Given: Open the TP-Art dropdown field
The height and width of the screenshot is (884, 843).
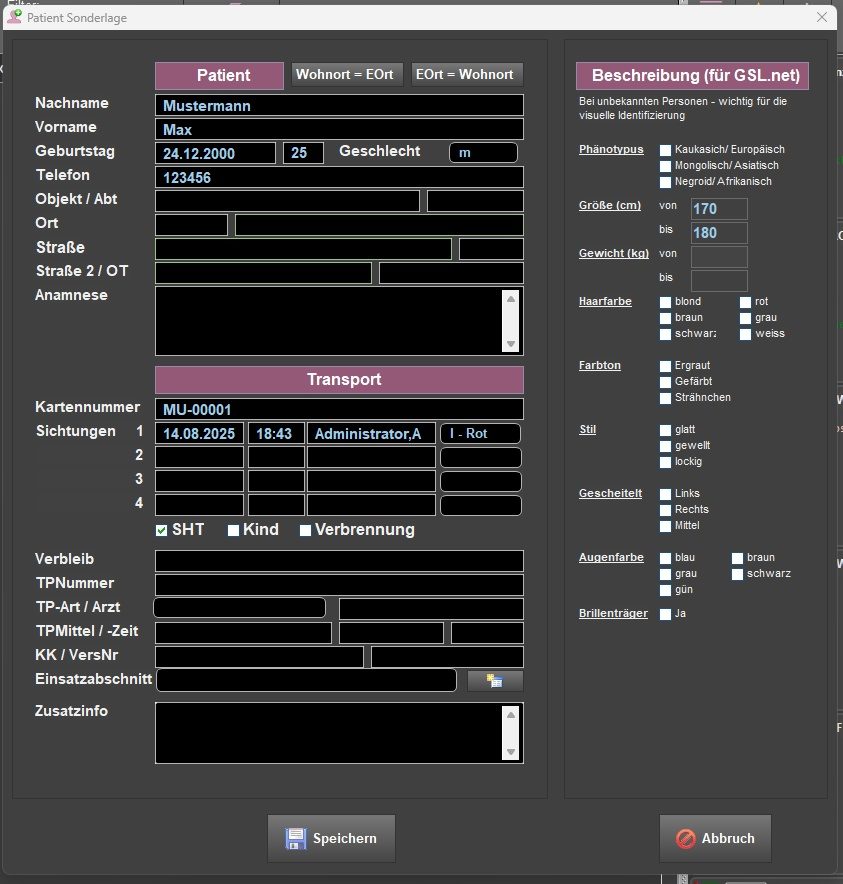Looking at the screenshot, I should 239,609.
